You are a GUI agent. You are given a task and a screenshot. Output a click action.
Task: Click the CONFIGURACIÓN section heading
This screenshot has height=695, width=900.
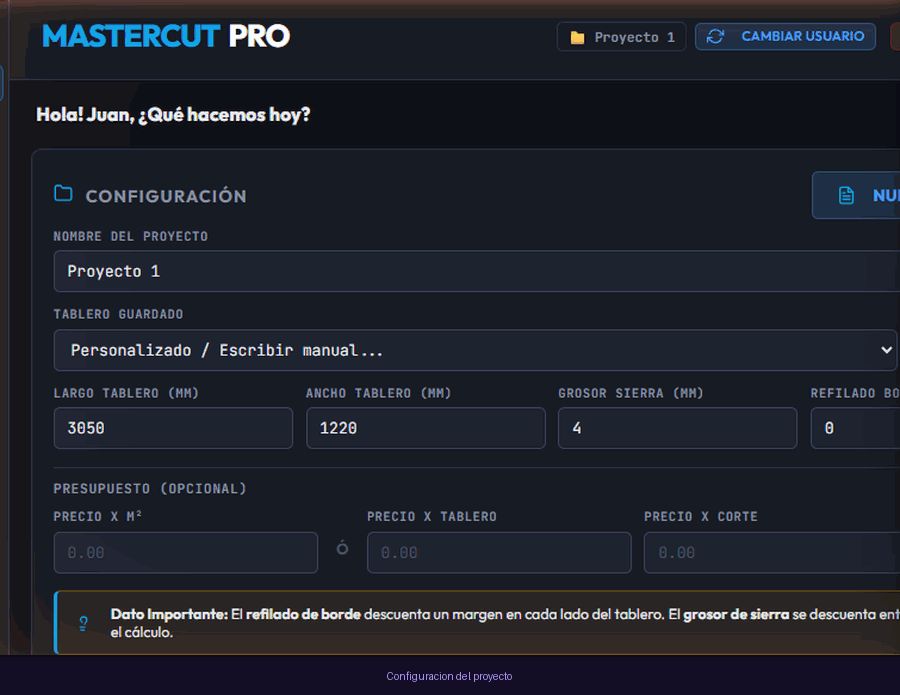(166, 196)
